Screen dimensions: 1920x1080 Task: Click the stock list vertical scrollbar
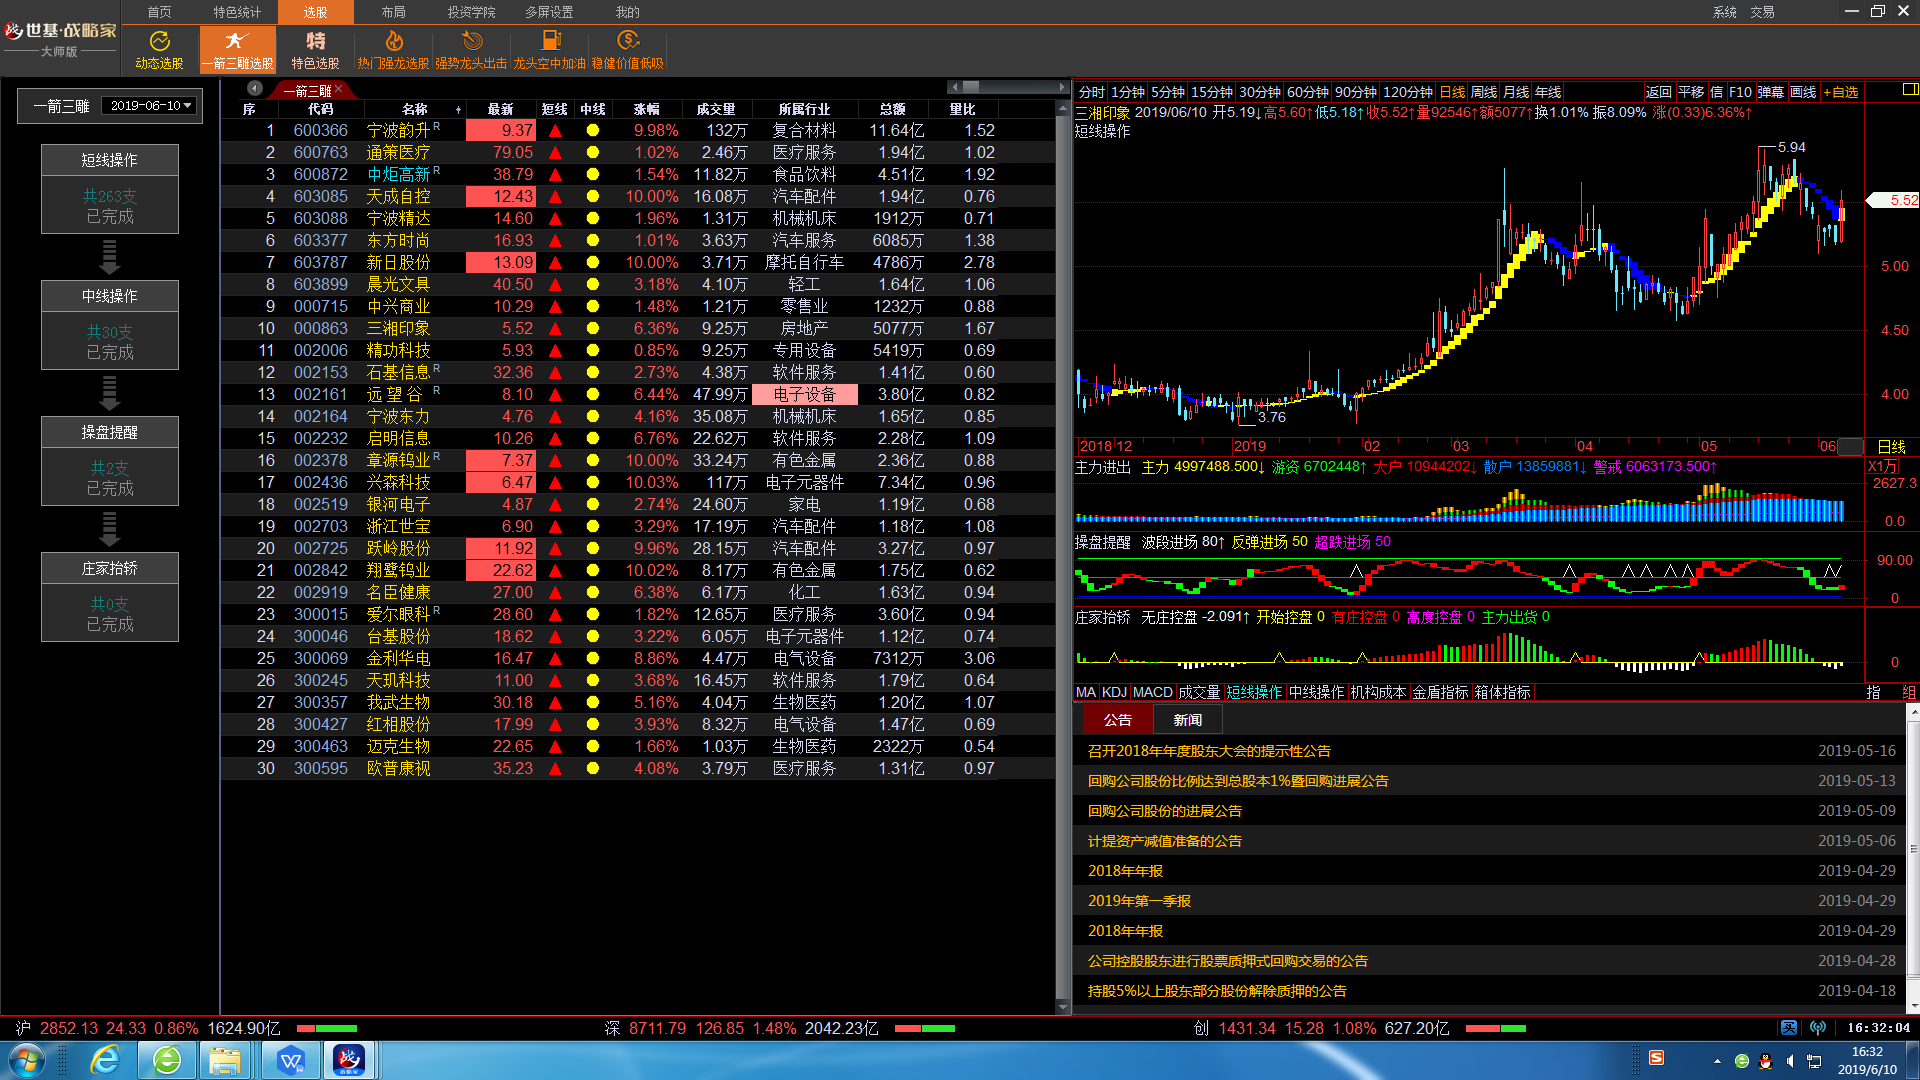tap(1063, 555)
